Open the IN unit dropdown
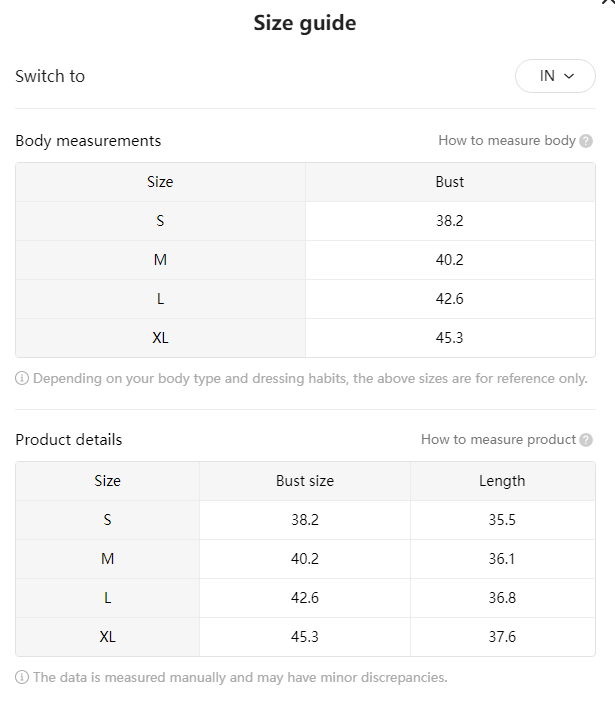Image resolution: width=615 pixels, height=714 pixels. coord(555,76)
